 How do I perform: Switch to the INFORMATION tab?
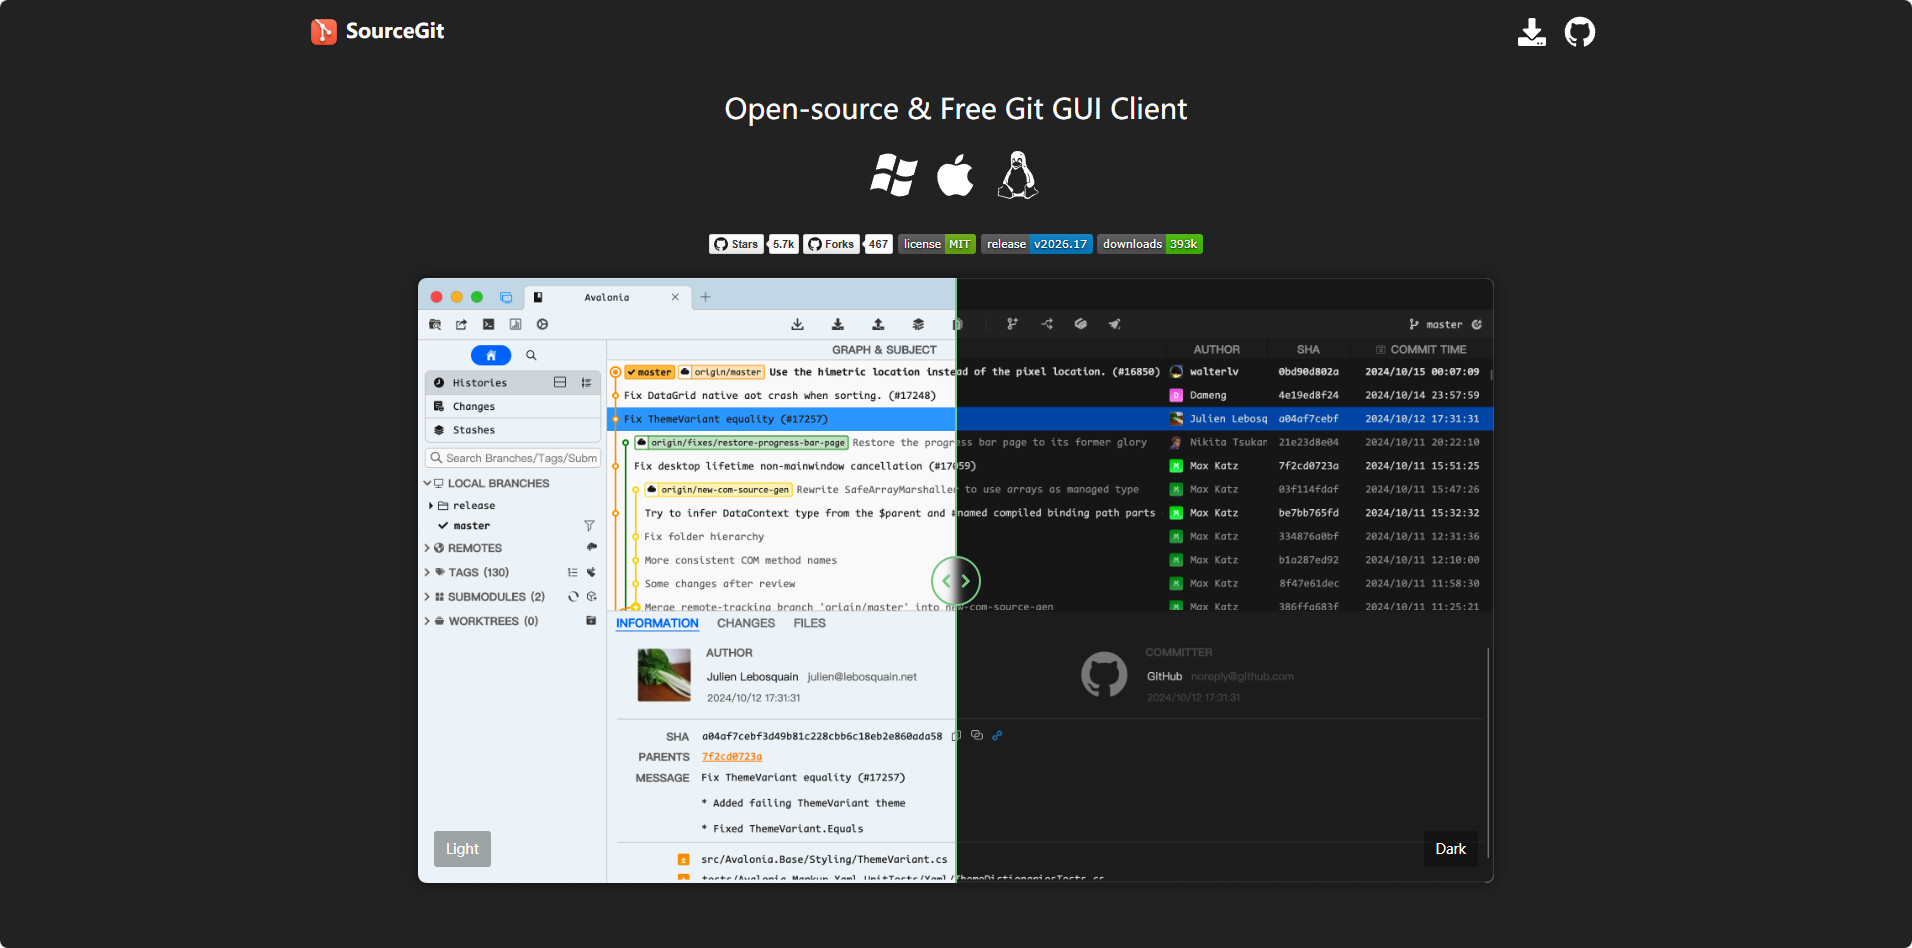657,623
